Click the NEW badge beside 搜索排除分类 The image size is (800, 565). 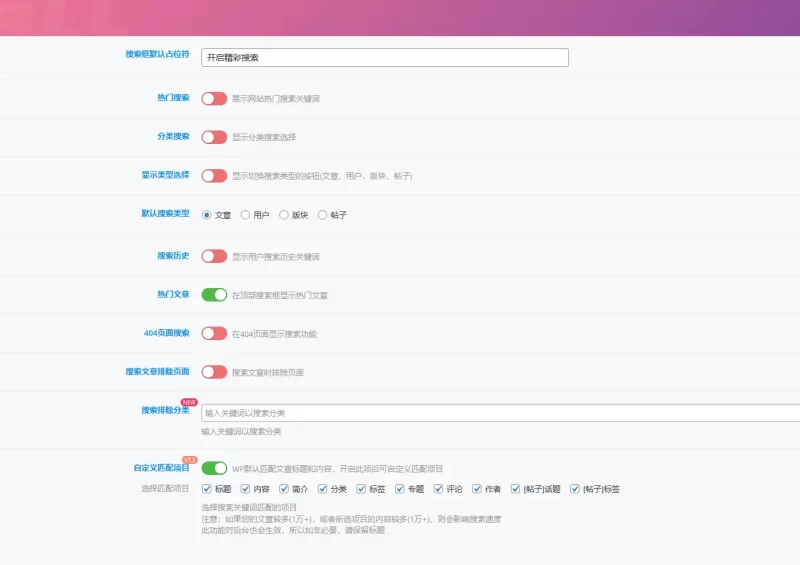pyautogui.click(x=189, y=402)
